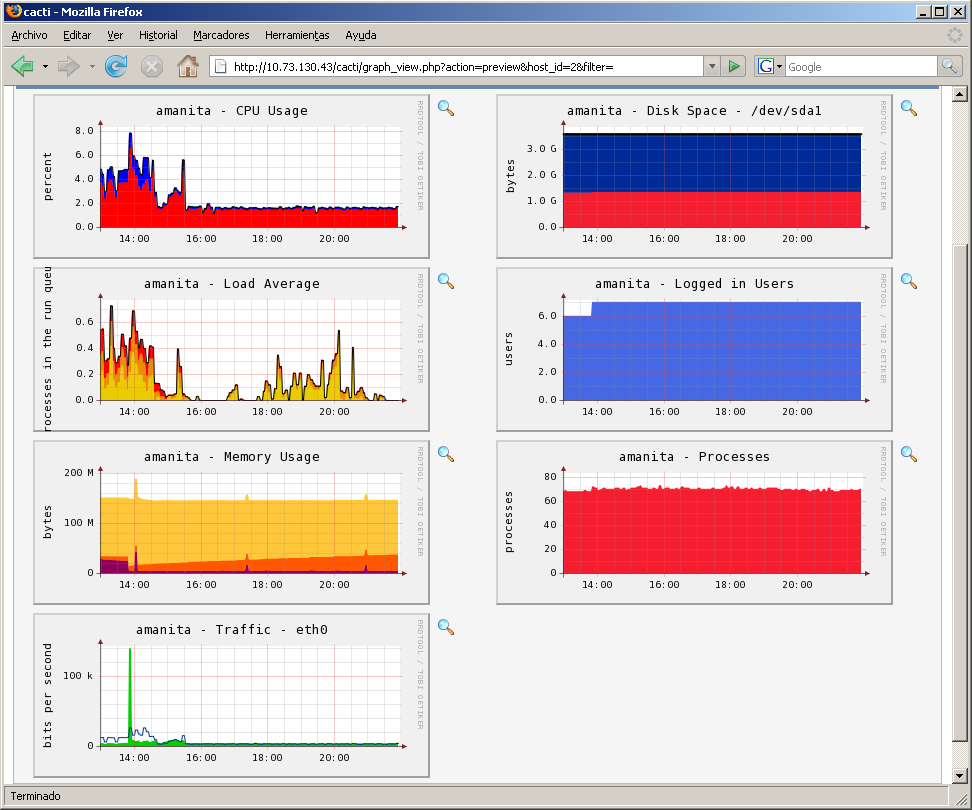This screenshot has width=972, height=810.
Task: Go back to the previous page
Action: [x=22, y=66]
